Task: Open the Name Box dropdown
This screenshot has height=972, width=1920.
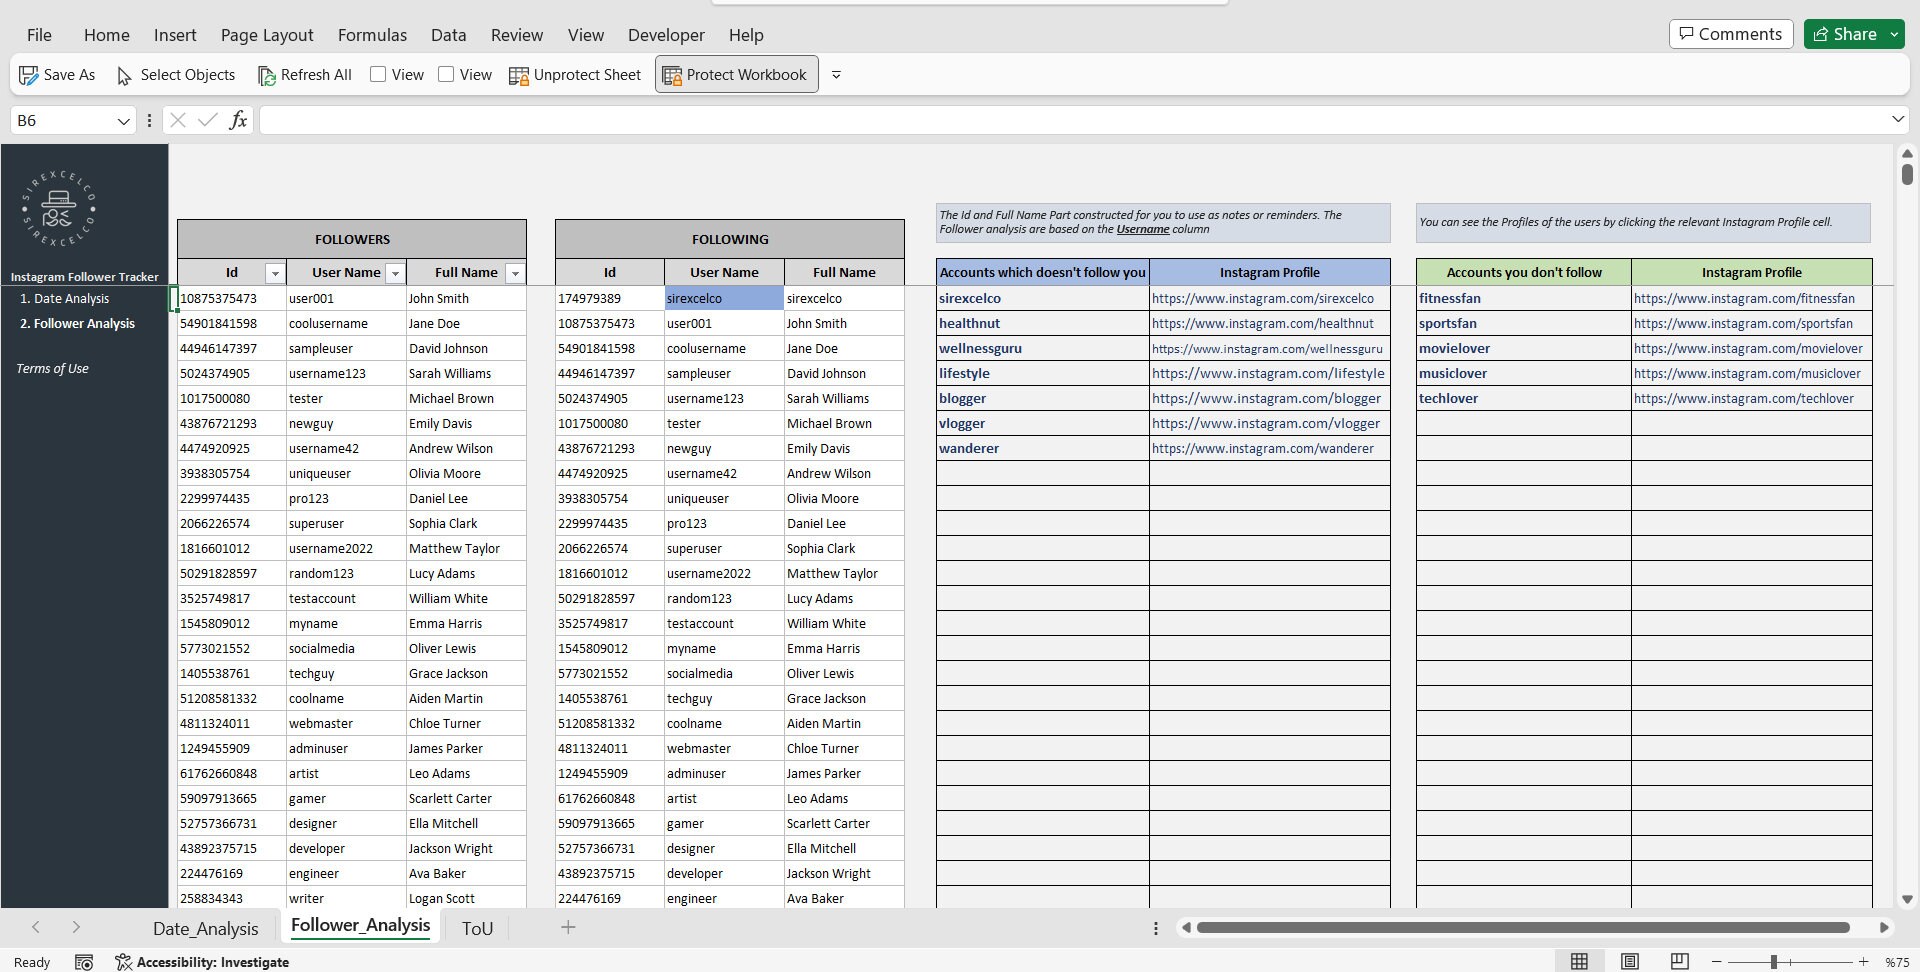Action: [123, 120]
